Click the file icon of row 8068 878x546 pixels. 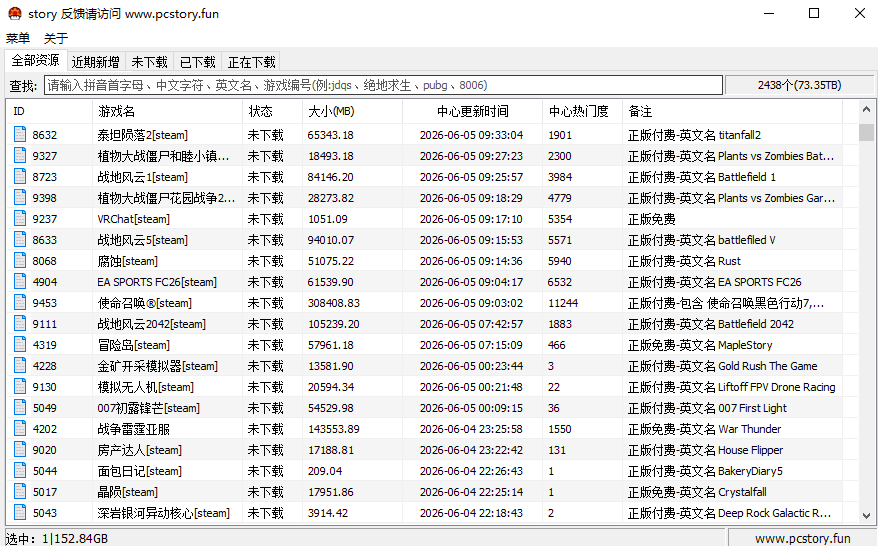[x=20, y=260]
